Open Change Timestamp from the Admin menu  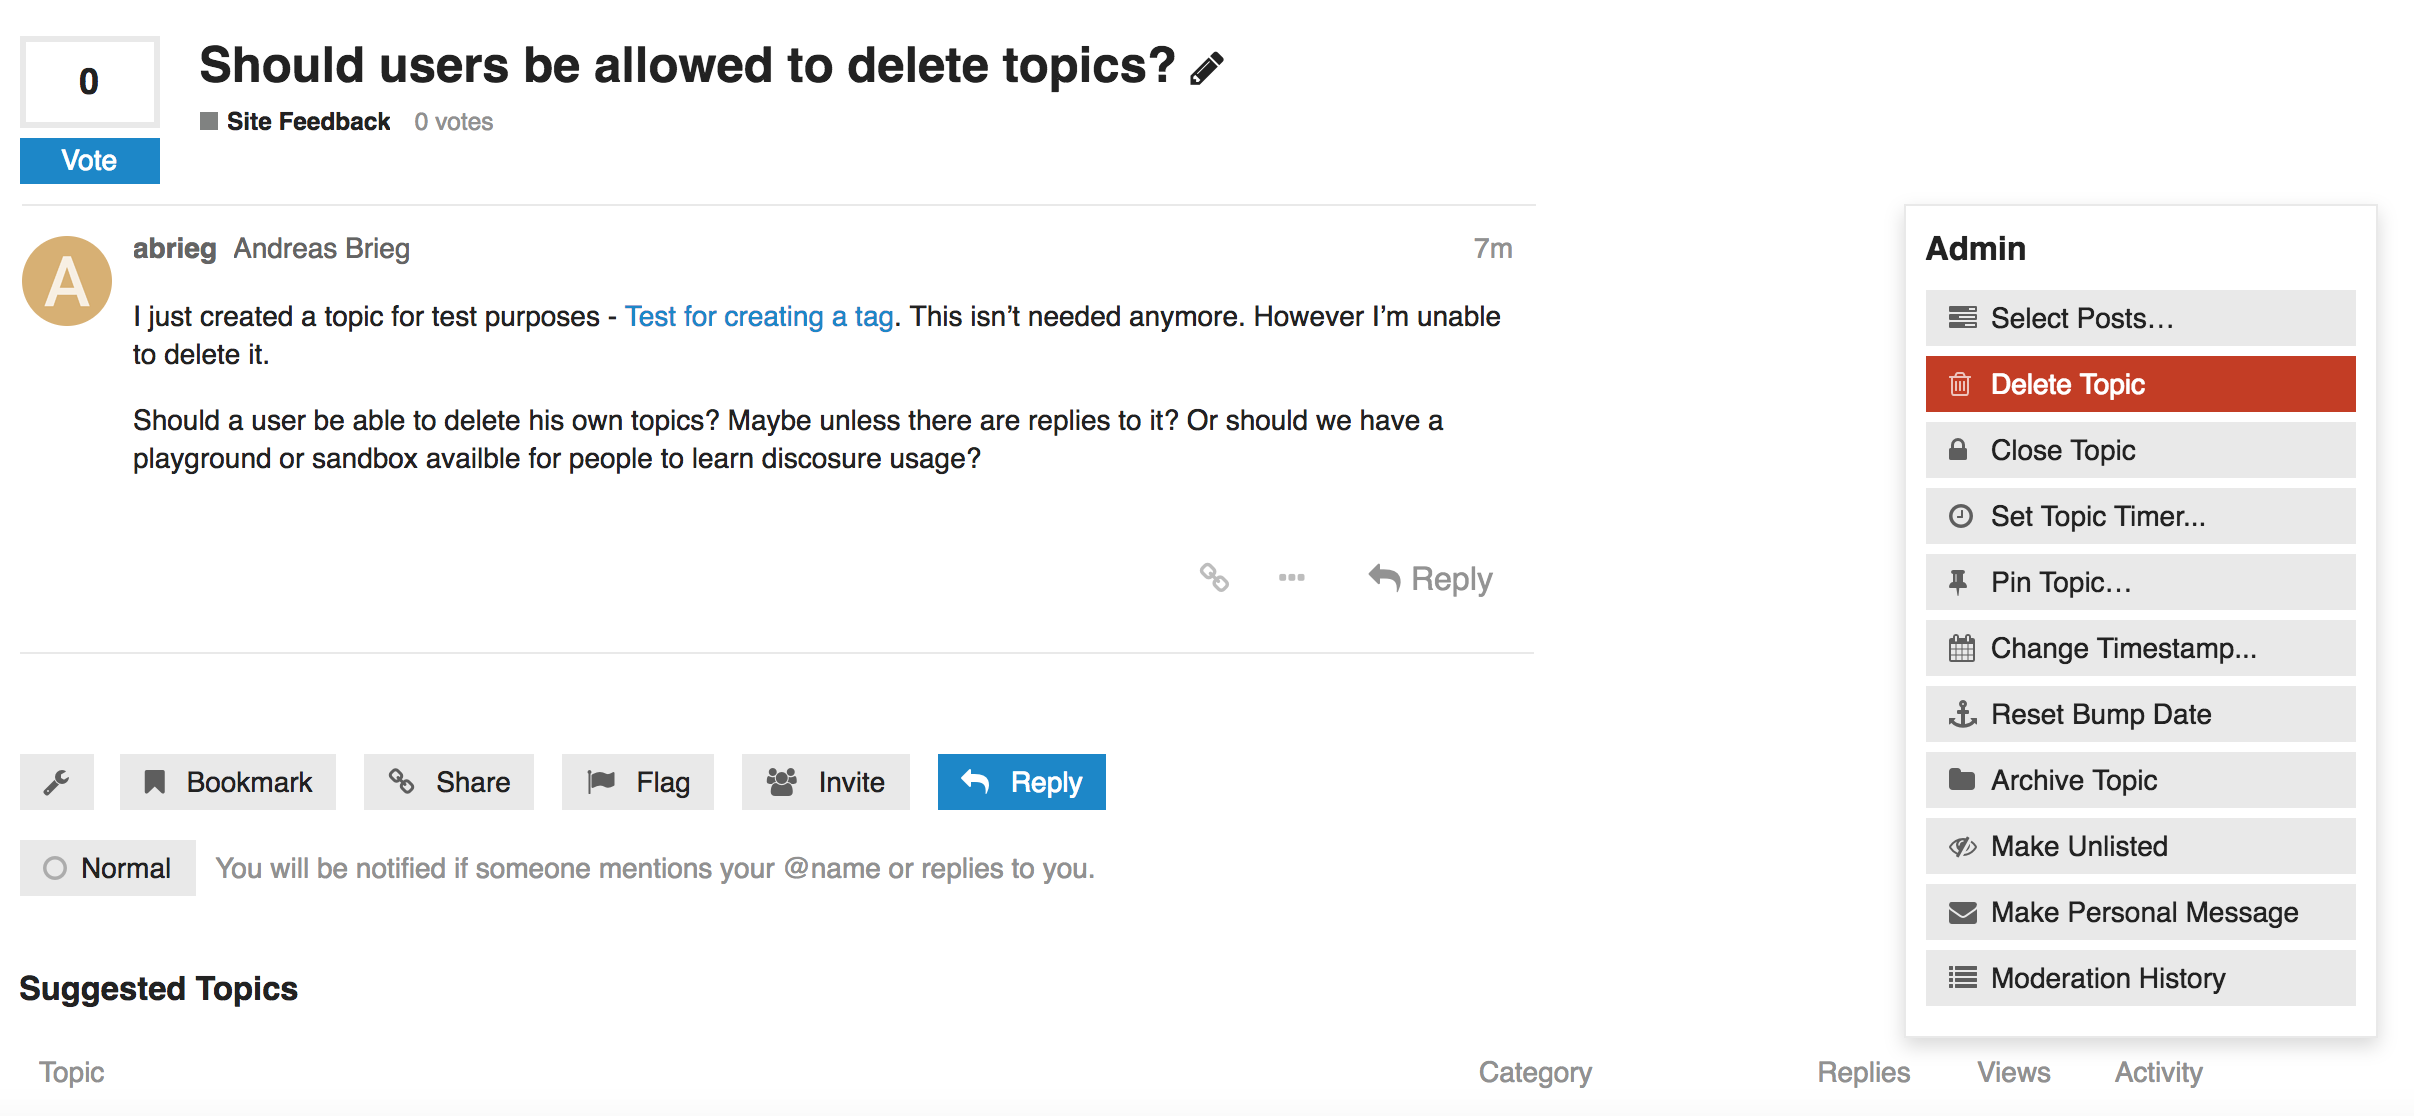click(x=2140, y=648)
